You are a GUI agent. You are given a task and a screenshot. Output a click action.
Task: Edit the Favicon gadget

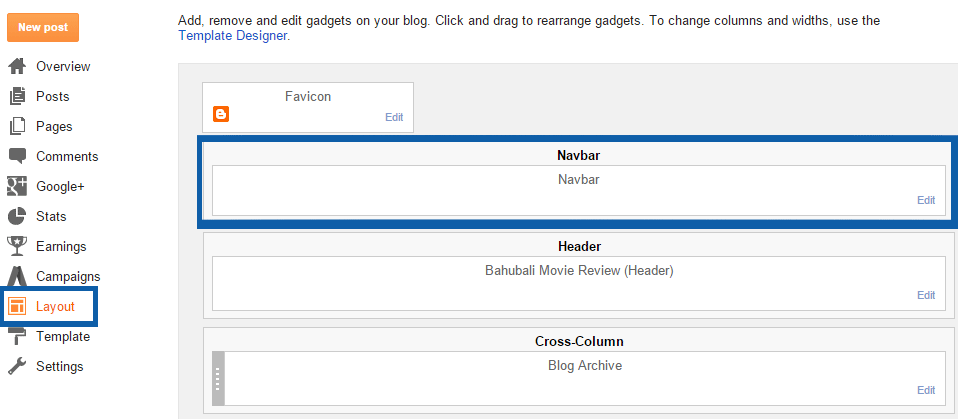[394, 117]
